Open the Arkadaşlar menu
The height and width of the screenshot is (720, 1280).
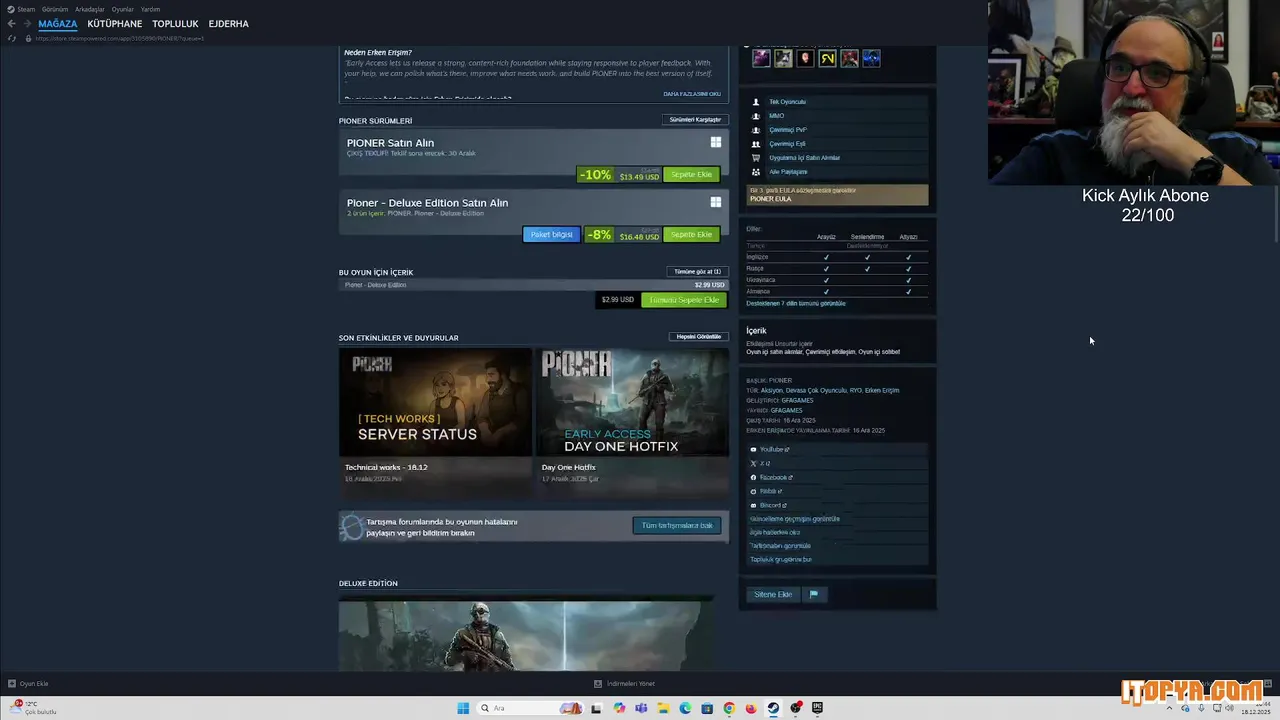[x=90, y=9]
